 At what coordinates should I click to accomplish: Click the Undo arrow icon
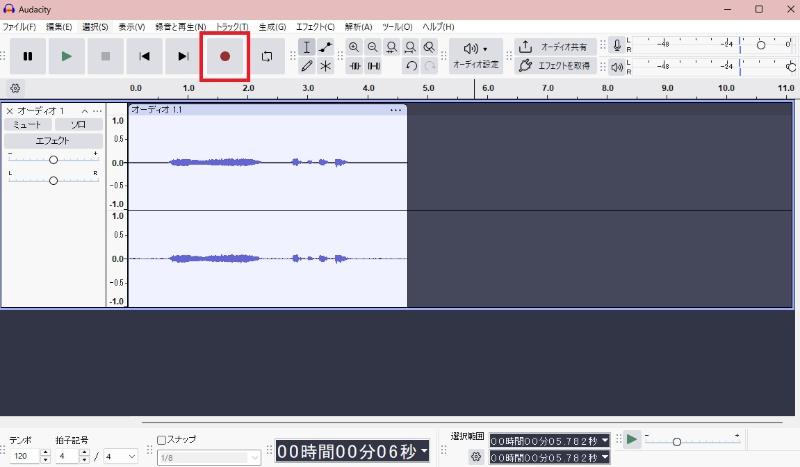(x=411, y=66)
